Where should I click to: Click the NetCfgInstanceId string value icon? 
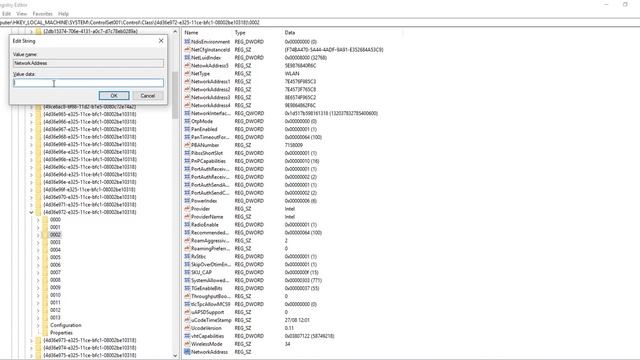point(187,49)
